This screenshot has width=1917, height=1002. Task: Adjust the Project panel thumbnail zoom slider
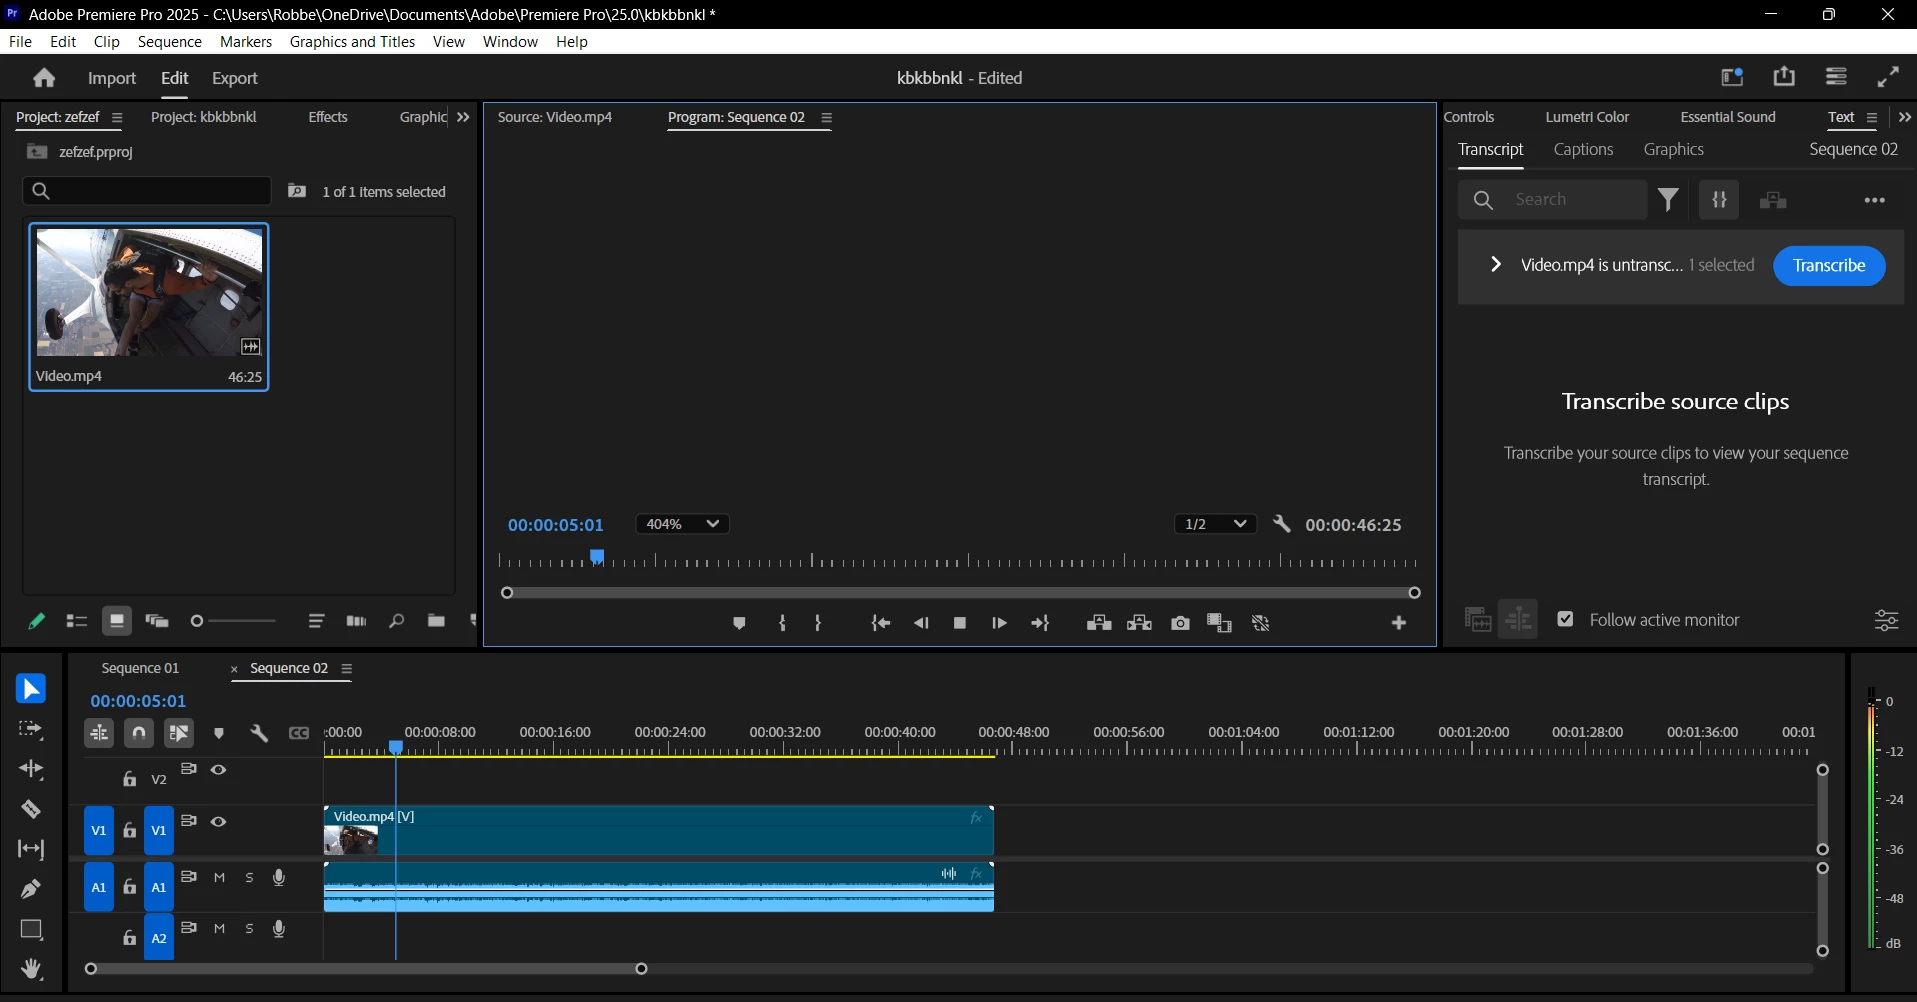tap(233, 621)
